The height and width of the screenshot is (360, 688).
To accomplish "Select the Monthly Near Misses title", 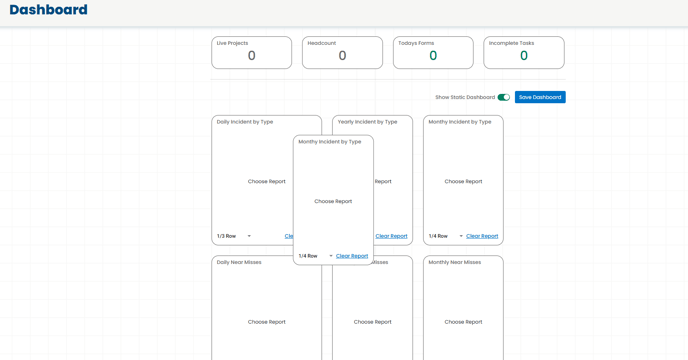I will [x=455, y=263].
